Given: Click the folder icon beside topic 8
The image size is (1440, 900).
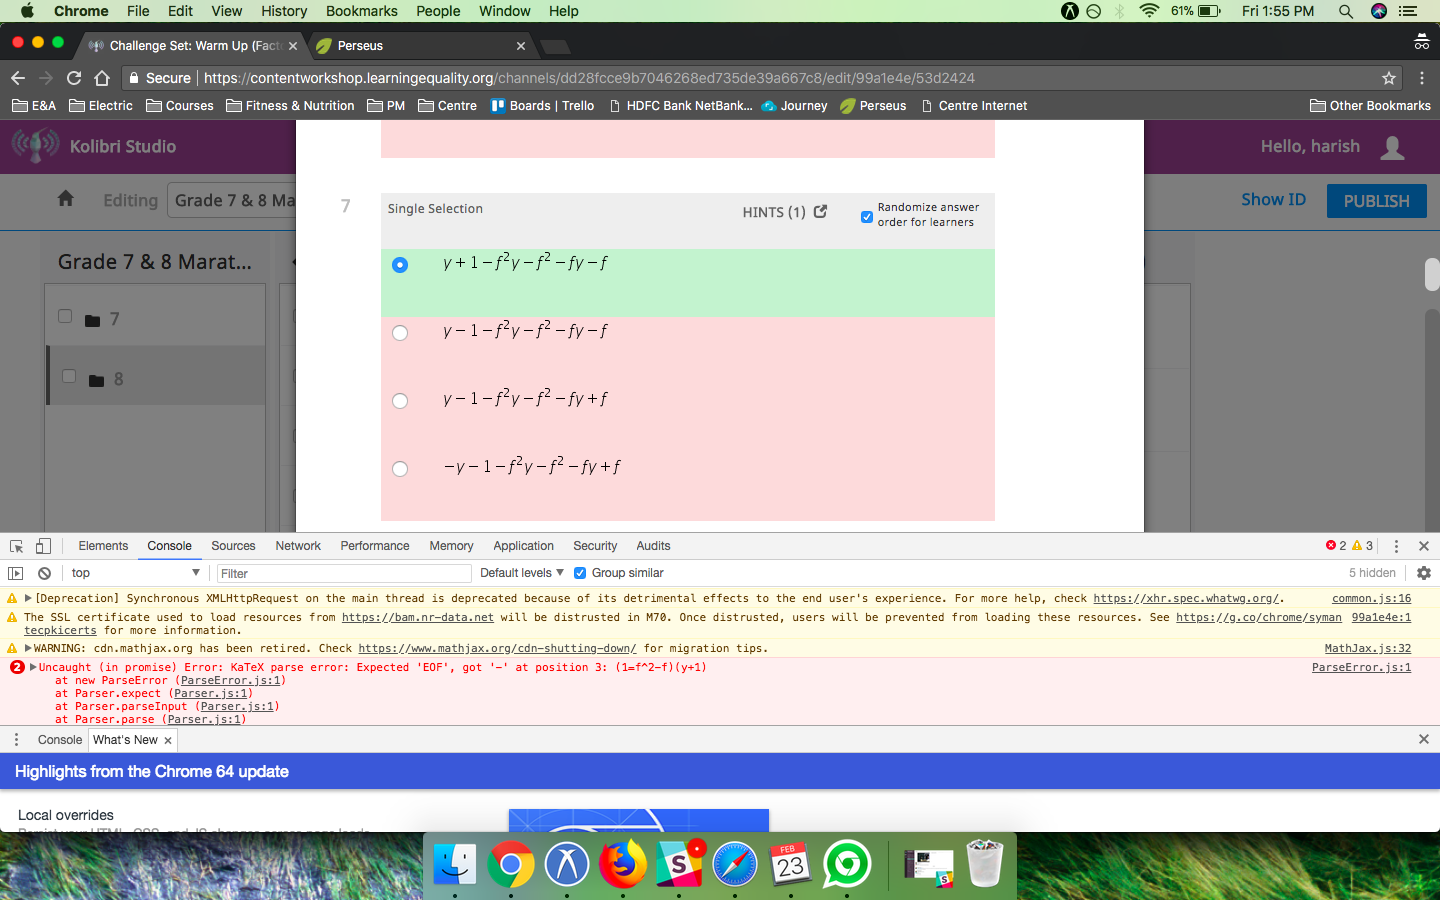Looking at the screenshot, I should pyautogui.click(x=94, y=379).
